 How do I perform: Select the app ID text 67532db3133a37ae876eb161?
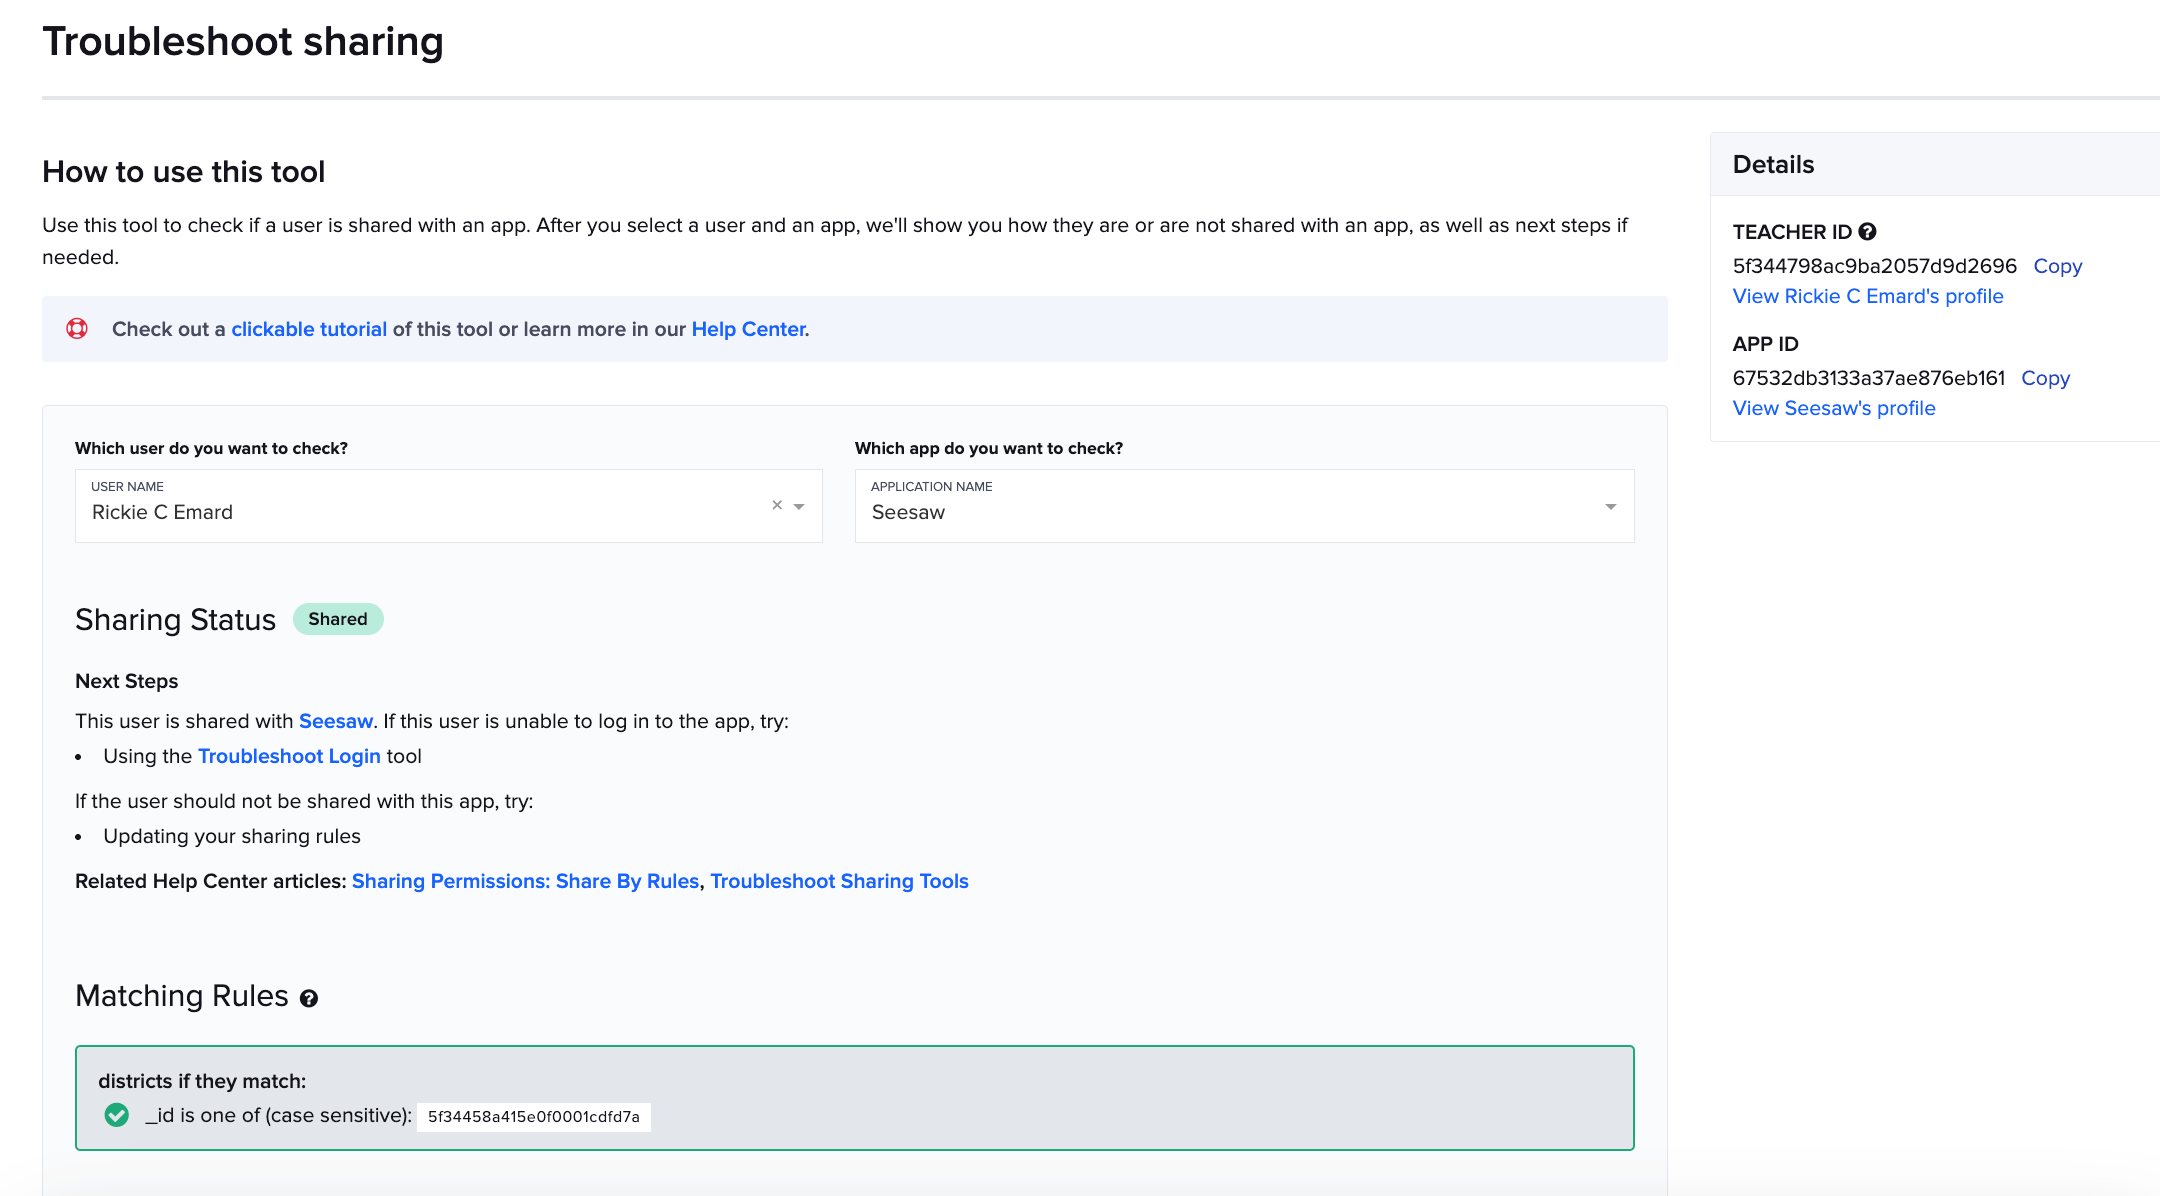1869,378
